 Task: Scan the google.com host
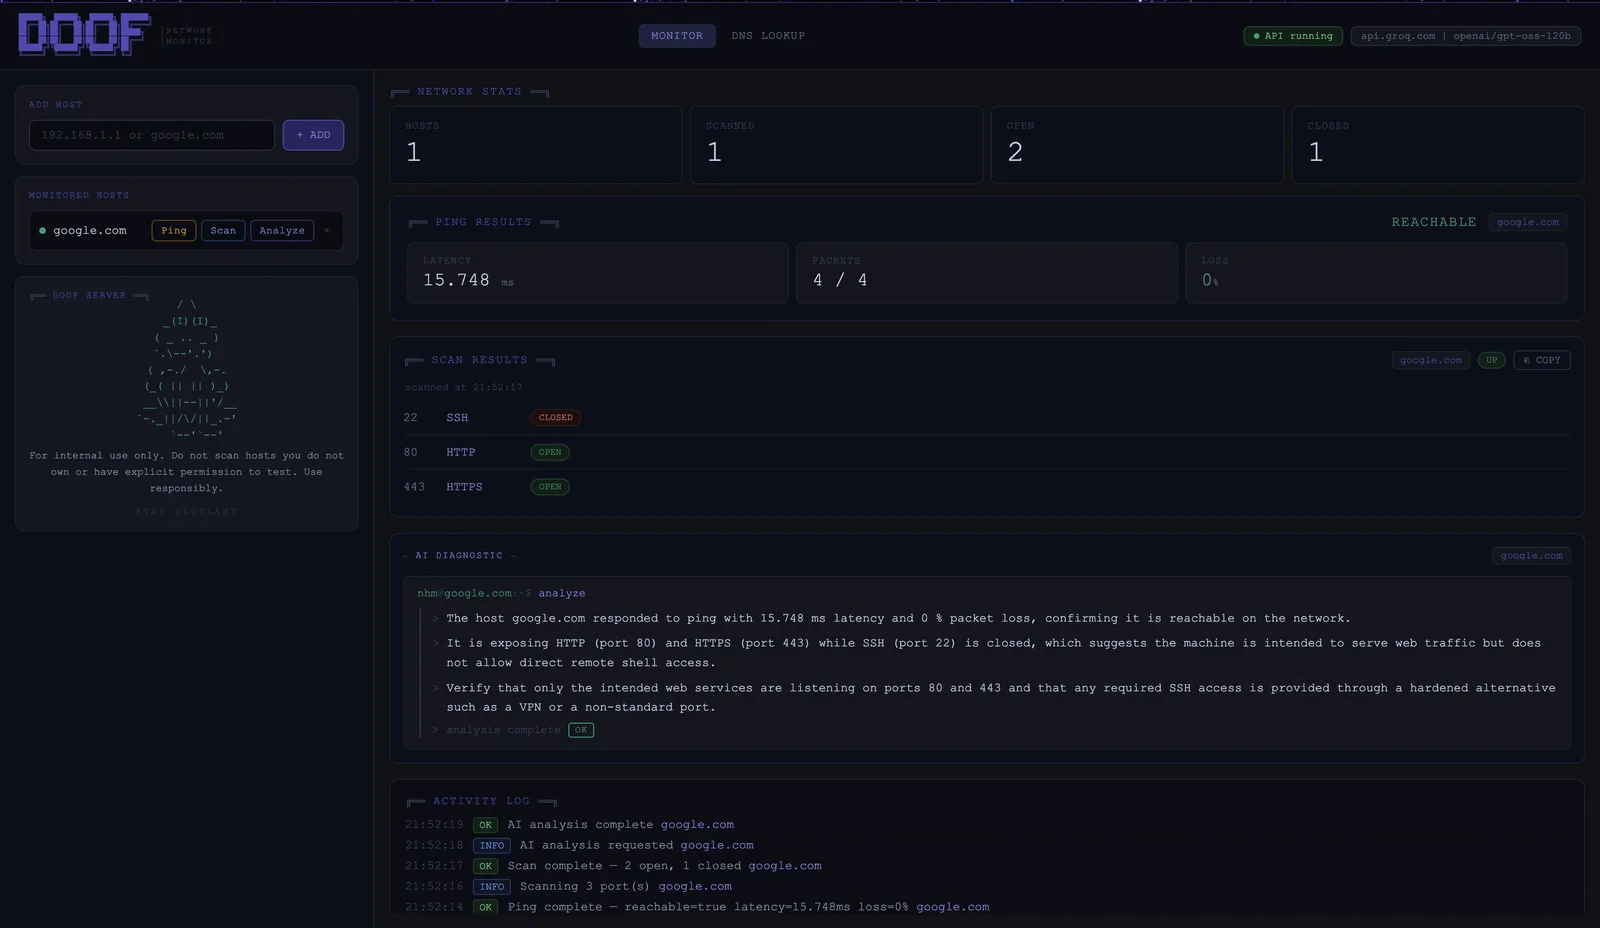tap(223, 231)
